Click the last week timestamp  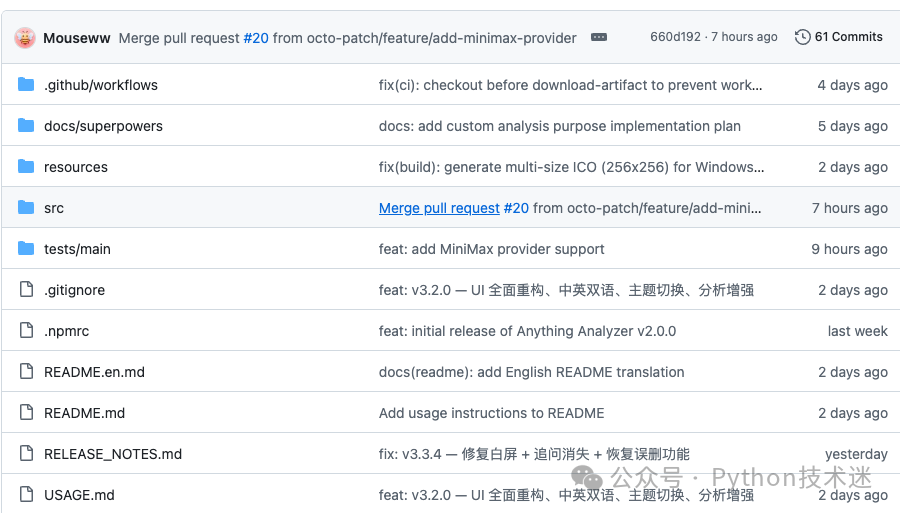pos(858,331)
